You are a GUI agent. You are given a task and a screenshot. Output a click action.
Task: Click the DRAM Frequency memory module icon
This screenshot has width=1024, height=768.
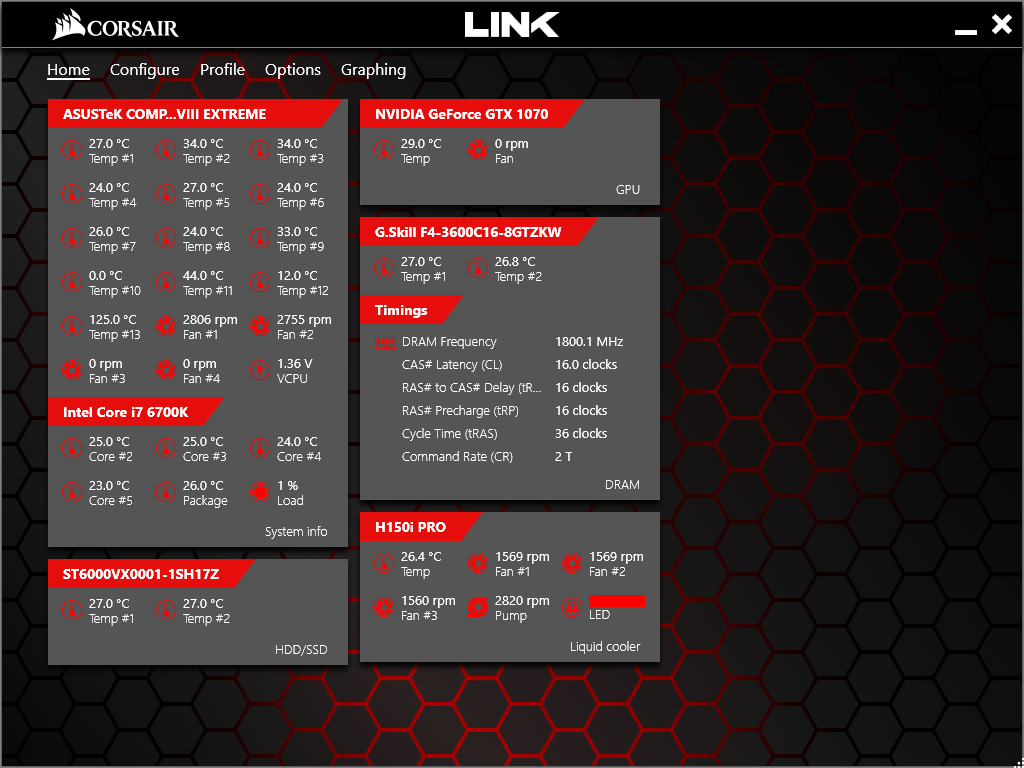point(386,342)
